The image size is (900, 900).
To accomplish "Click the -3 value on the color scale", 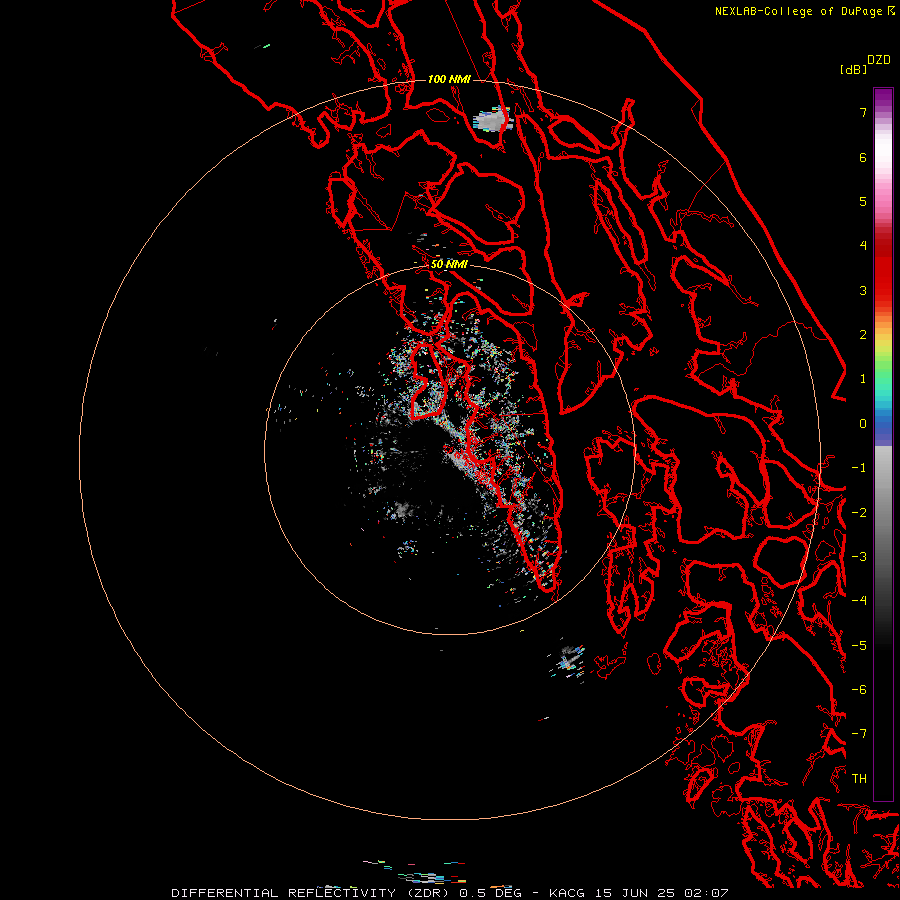I will (x=859, y=557).
